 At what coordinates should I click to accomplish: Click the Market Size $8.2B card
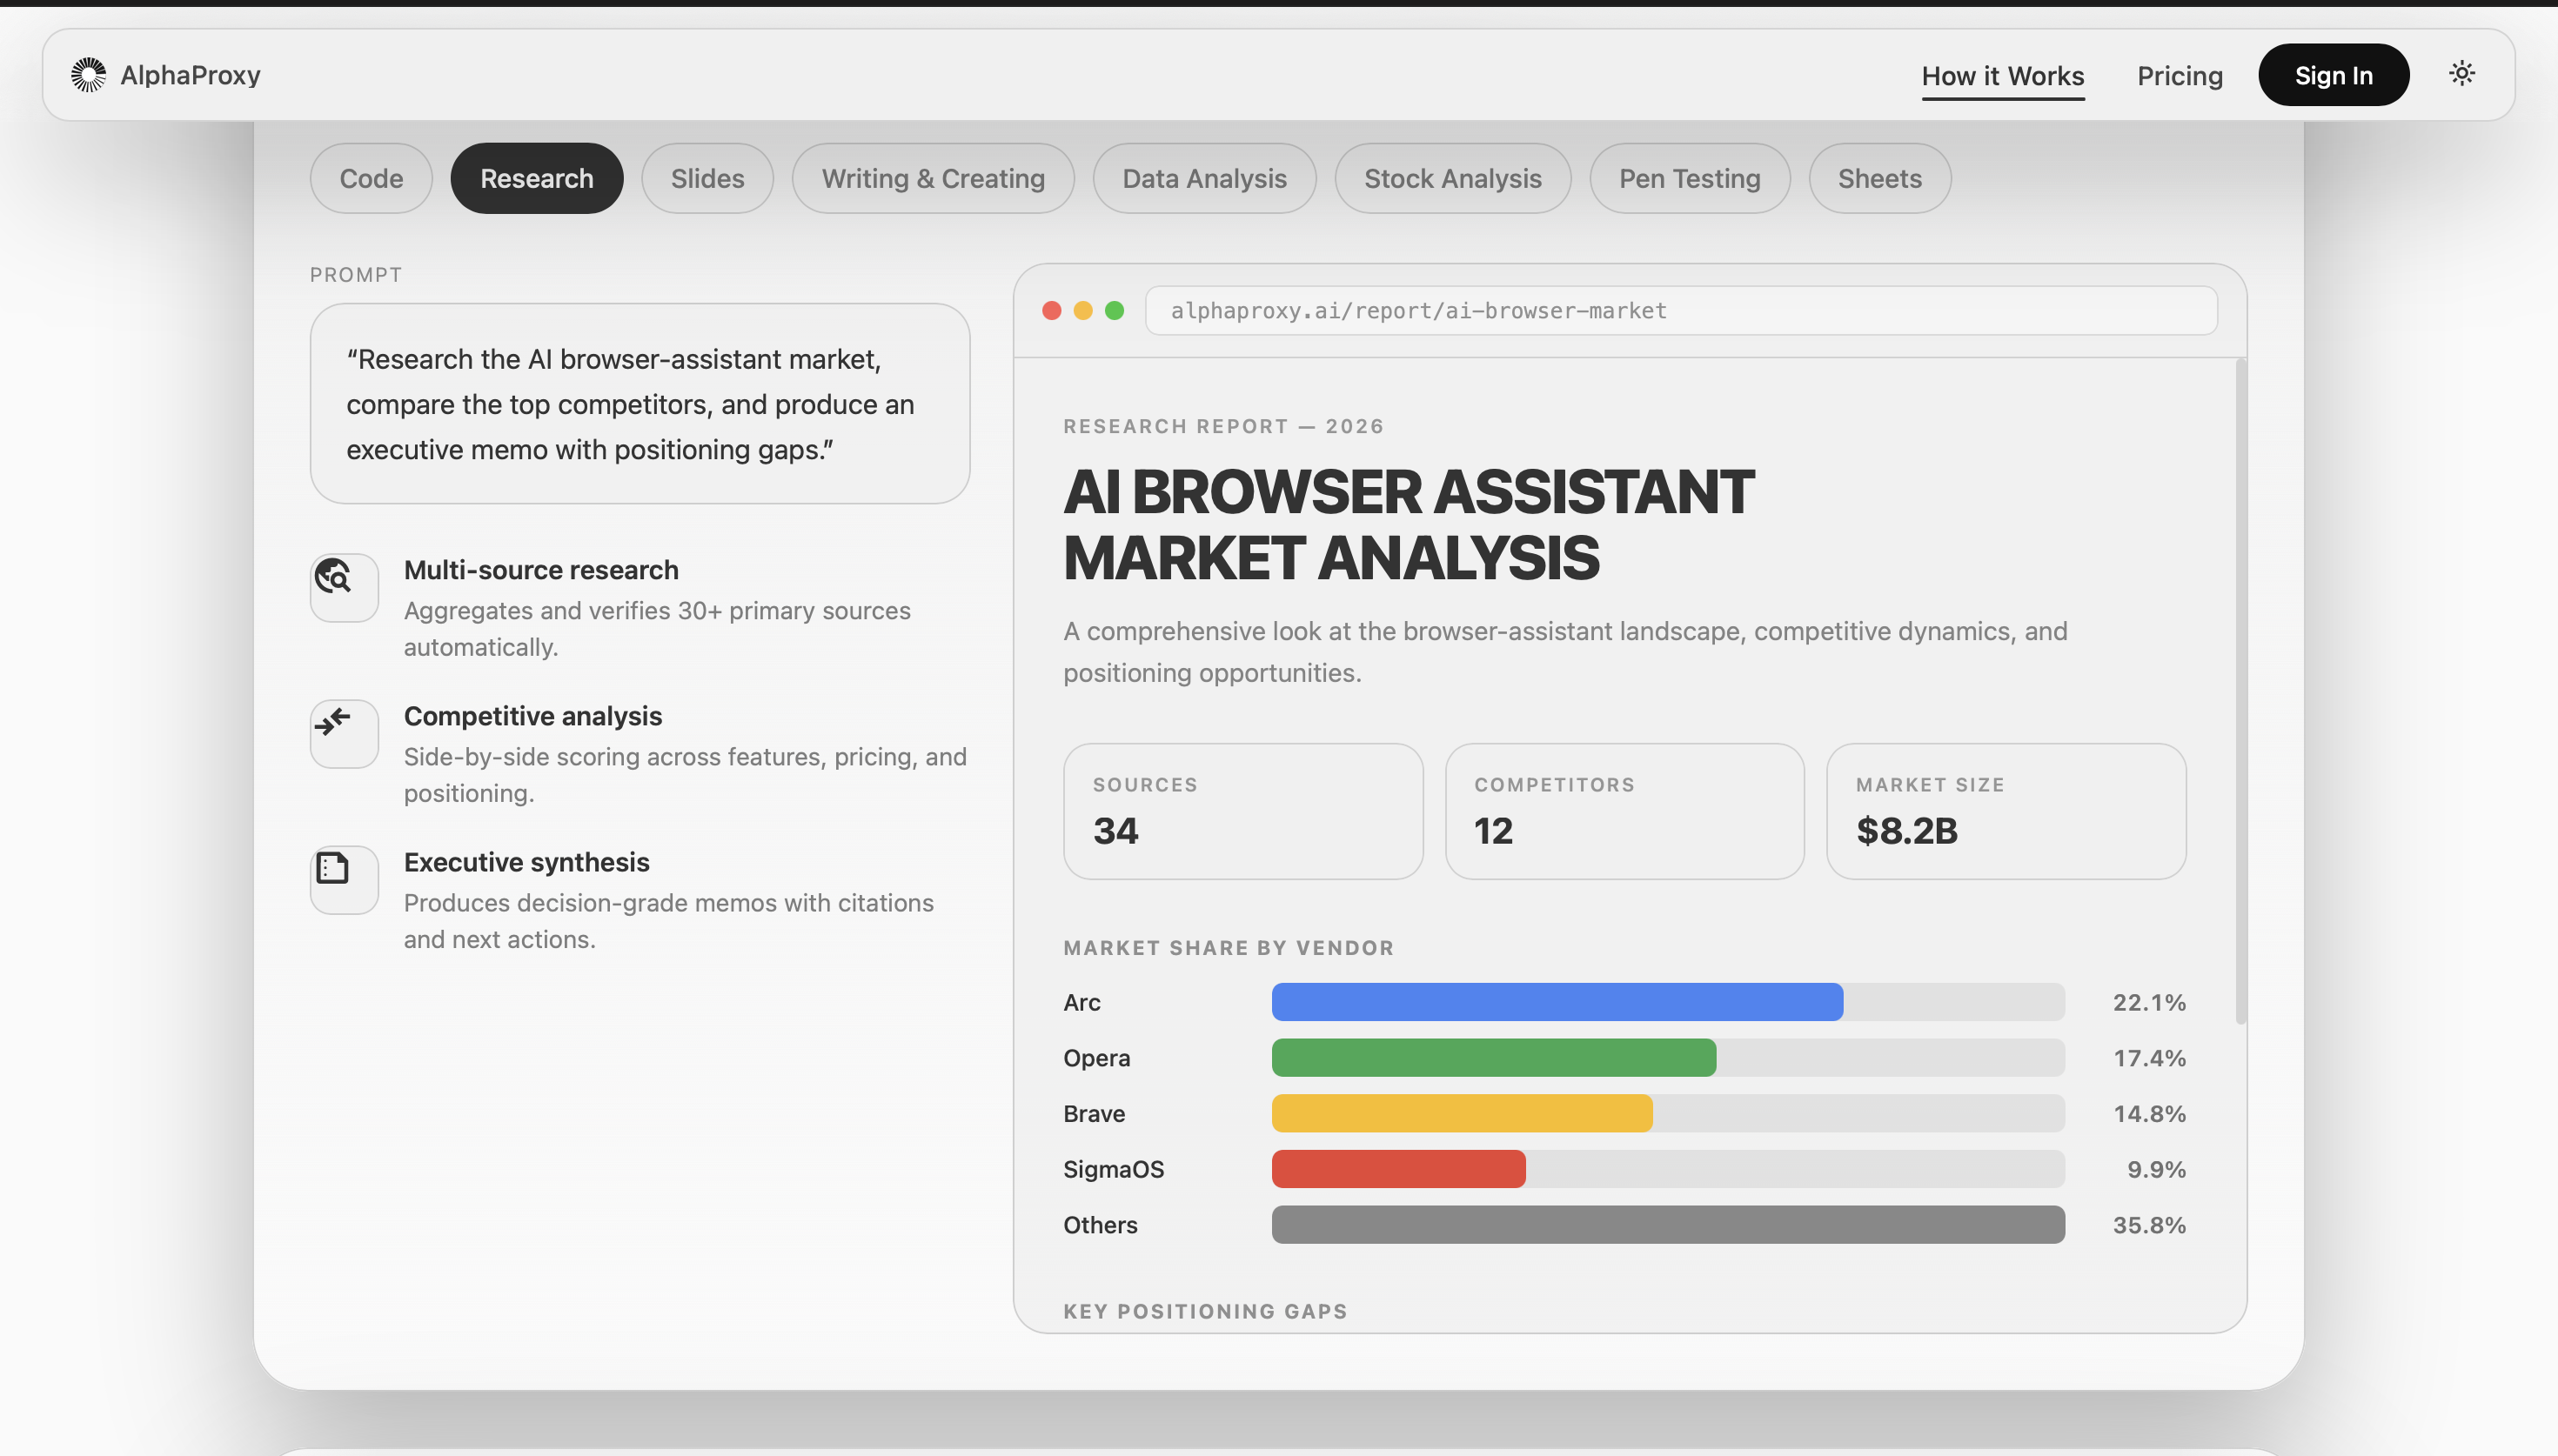(2006, 811)
